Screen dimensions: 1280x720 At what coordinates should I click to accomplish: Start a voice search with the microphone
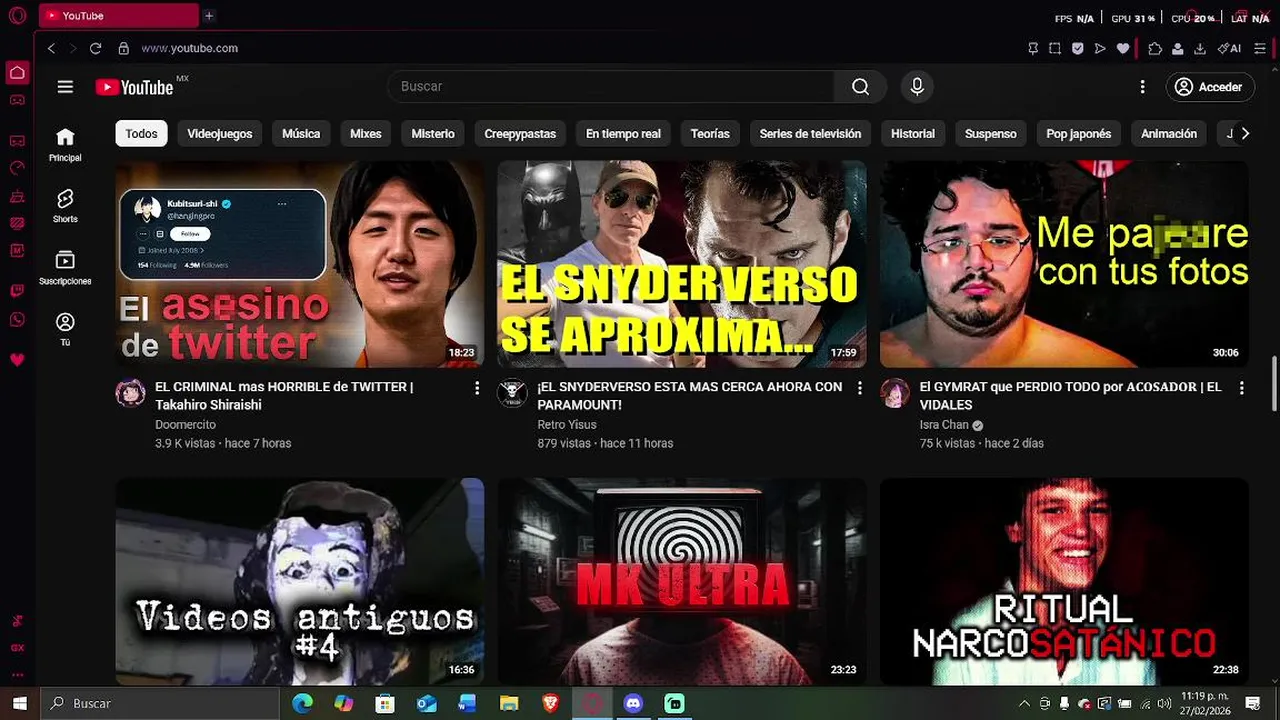pyautogui.click(x=917, y=87)
